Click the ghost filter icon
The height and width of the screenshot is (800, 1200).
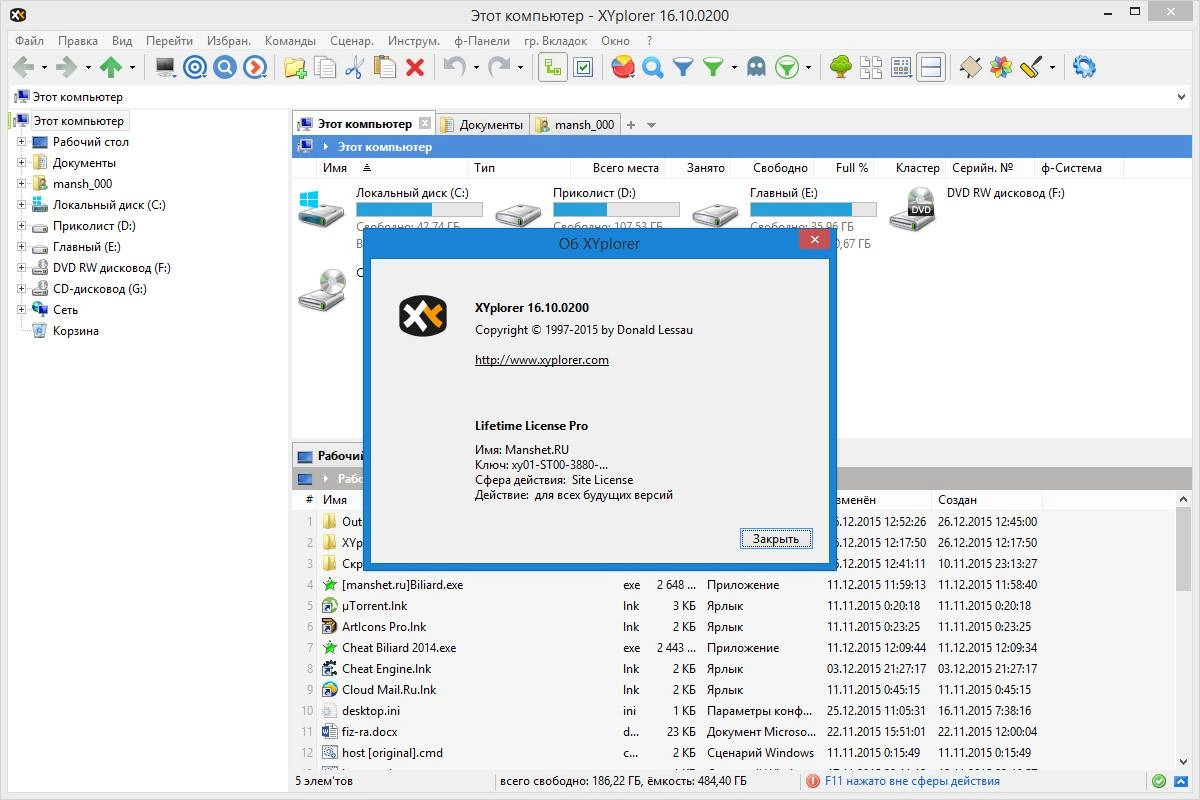tap(757, 67)
